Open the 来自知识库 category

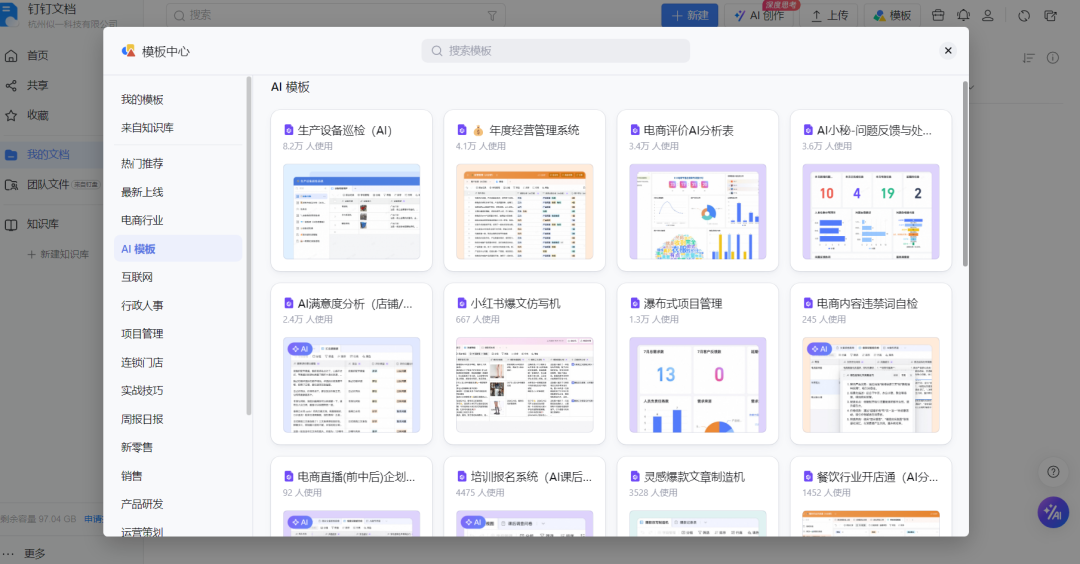tap(147, 127)
